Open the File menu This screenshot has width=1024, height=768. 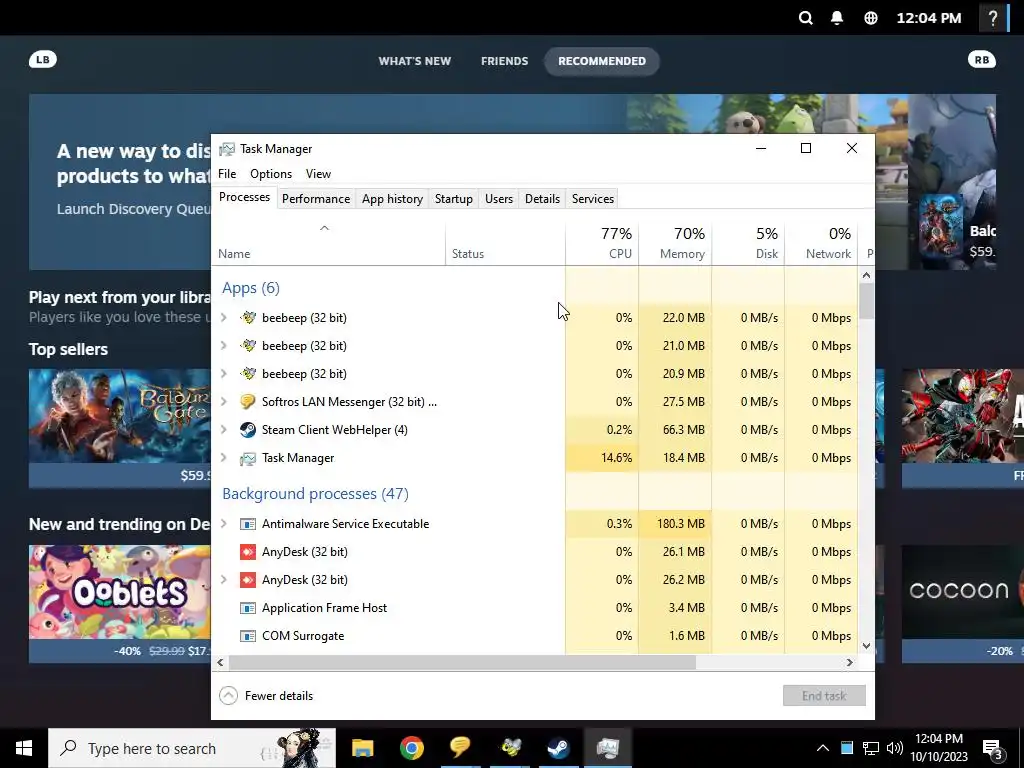pyautogui.click(x=227, y=174)
